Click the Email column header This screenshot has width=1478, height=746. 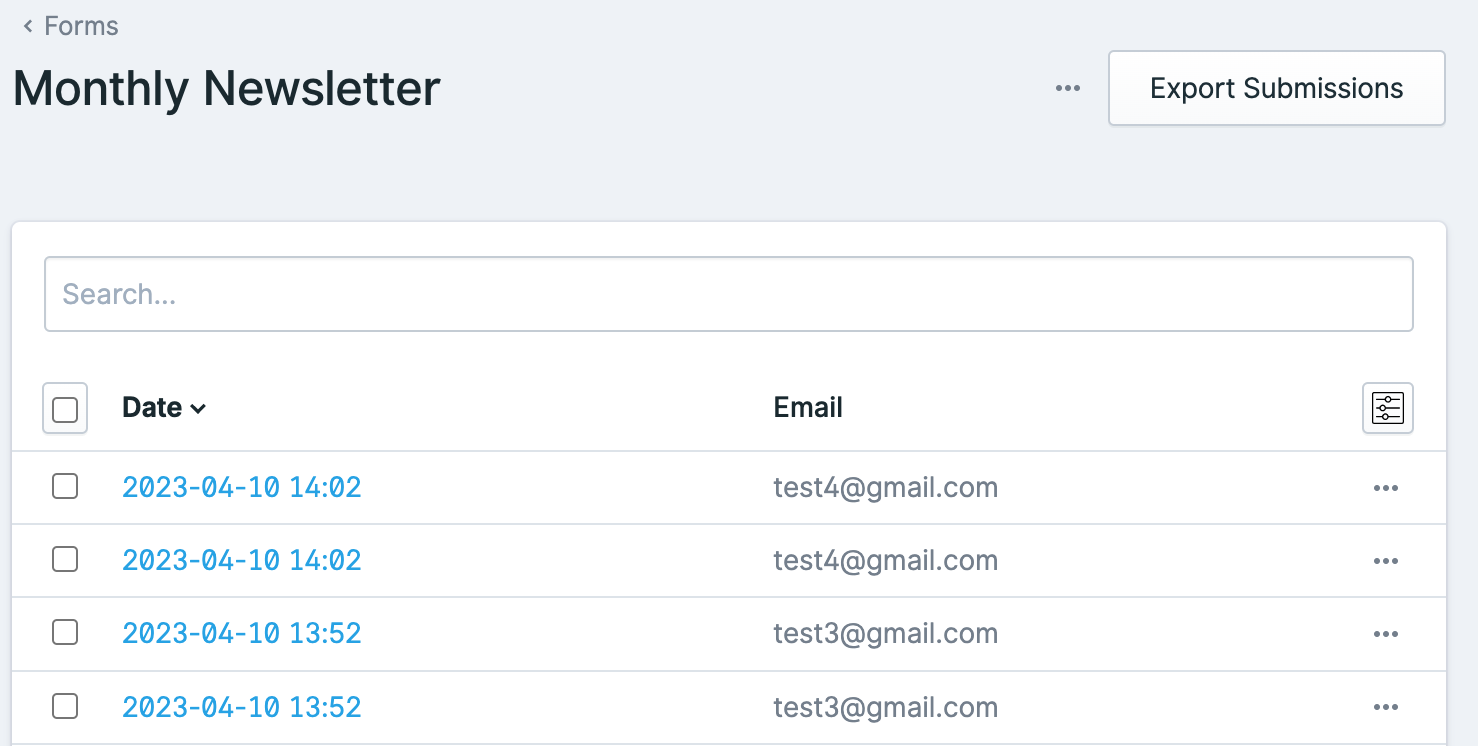coord(808,408)
